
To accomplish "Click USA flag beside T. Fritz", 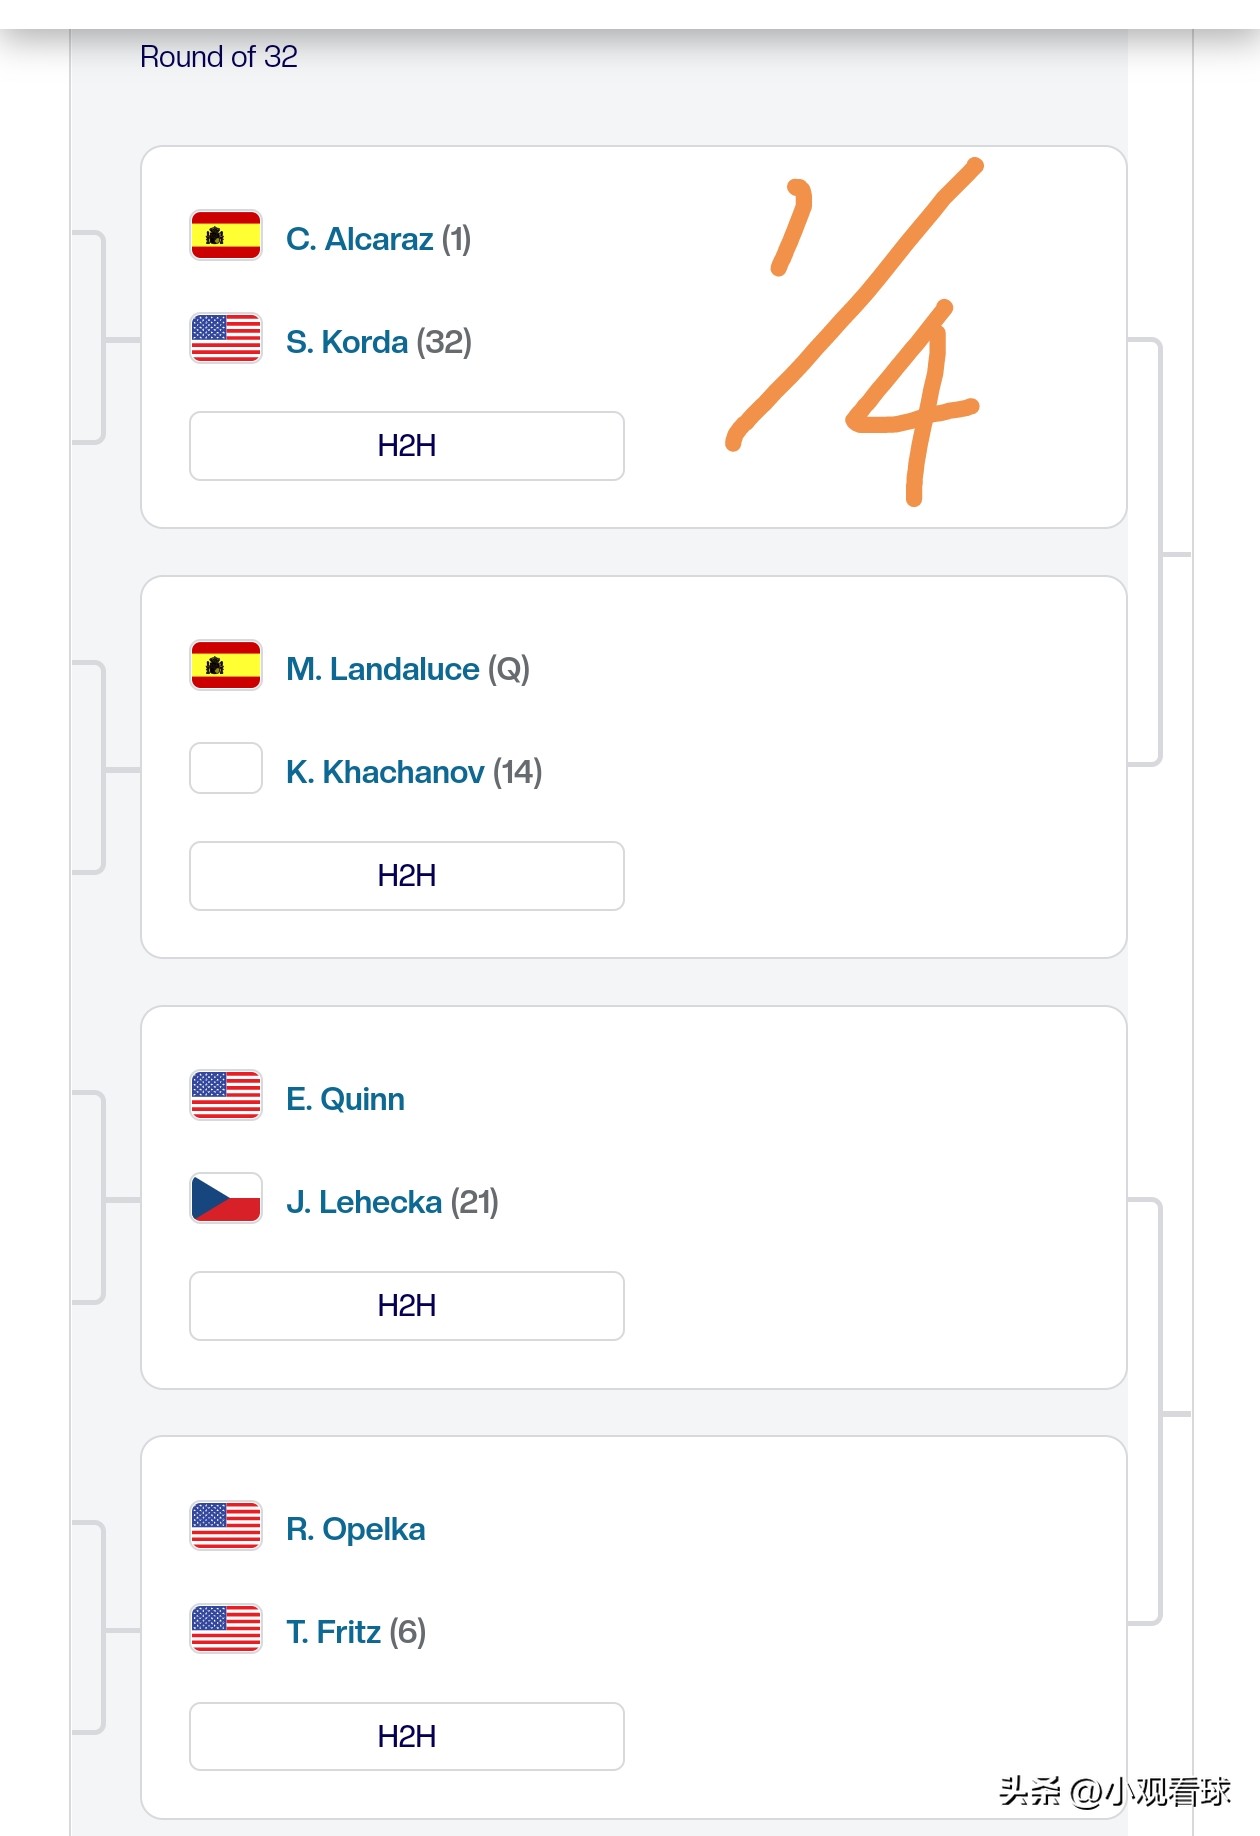I will coord(226,1629).
